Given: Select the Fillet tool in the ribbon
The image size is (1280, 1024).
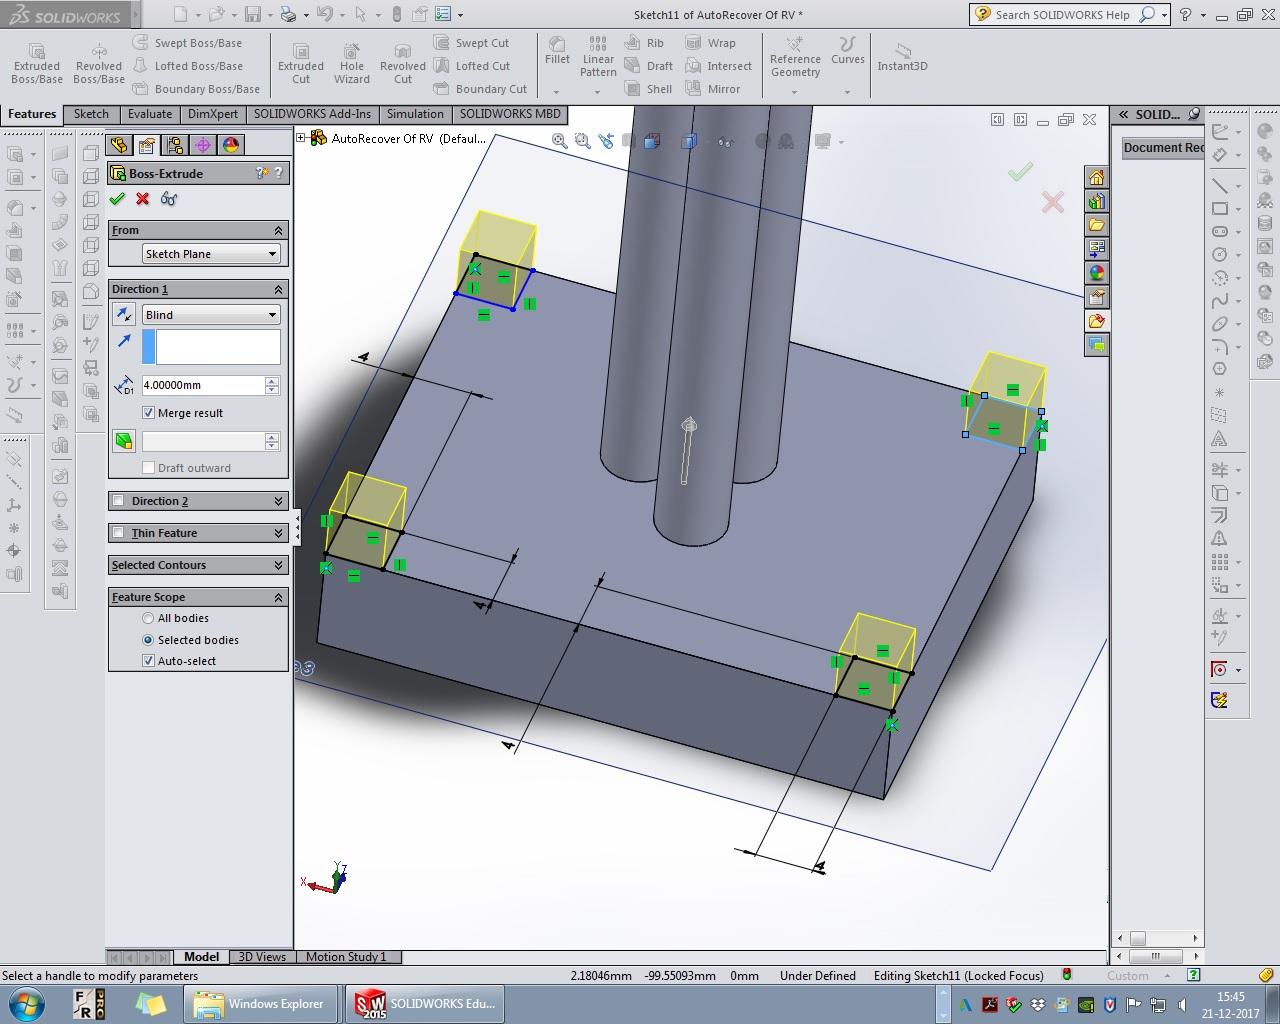Looking at the screenshot, I should tap(557, 51).
